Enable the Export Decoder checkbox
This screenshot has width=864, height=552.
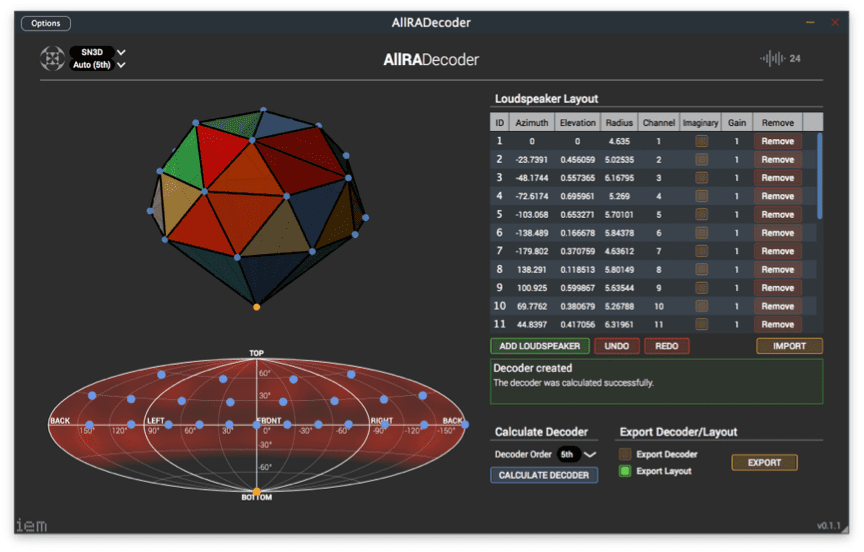(625, 454)
